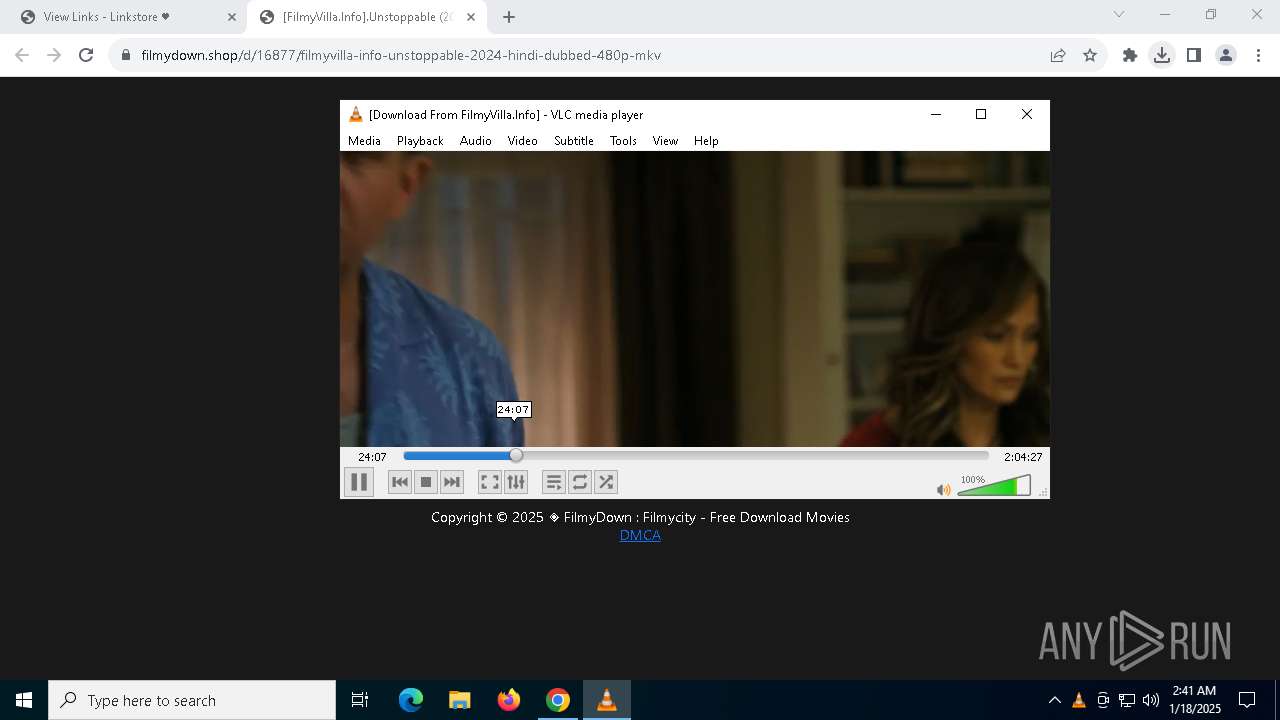Show hidden tray icons chevron
Screen dimensions: 1280x720
(1054, 700)
